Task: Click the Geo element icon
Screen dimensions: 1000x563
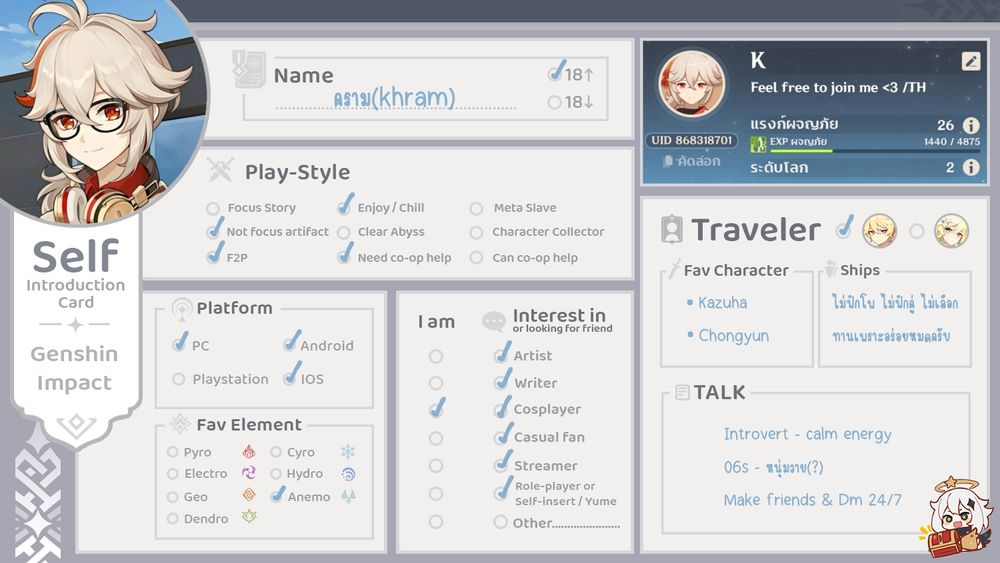Action: tap(249, 495)
